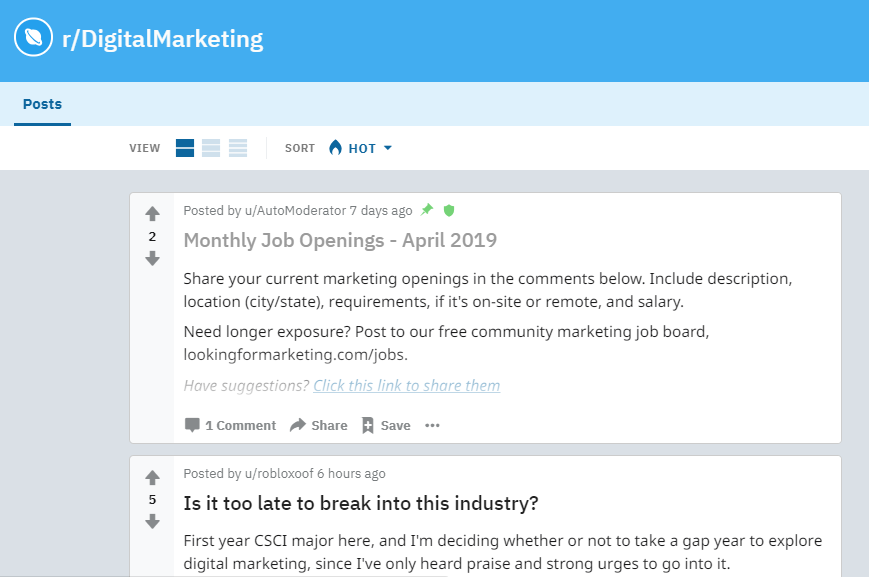Click the r/DigitalMarketing community logo icon
The image size is (869, 577).
point(33,38)
